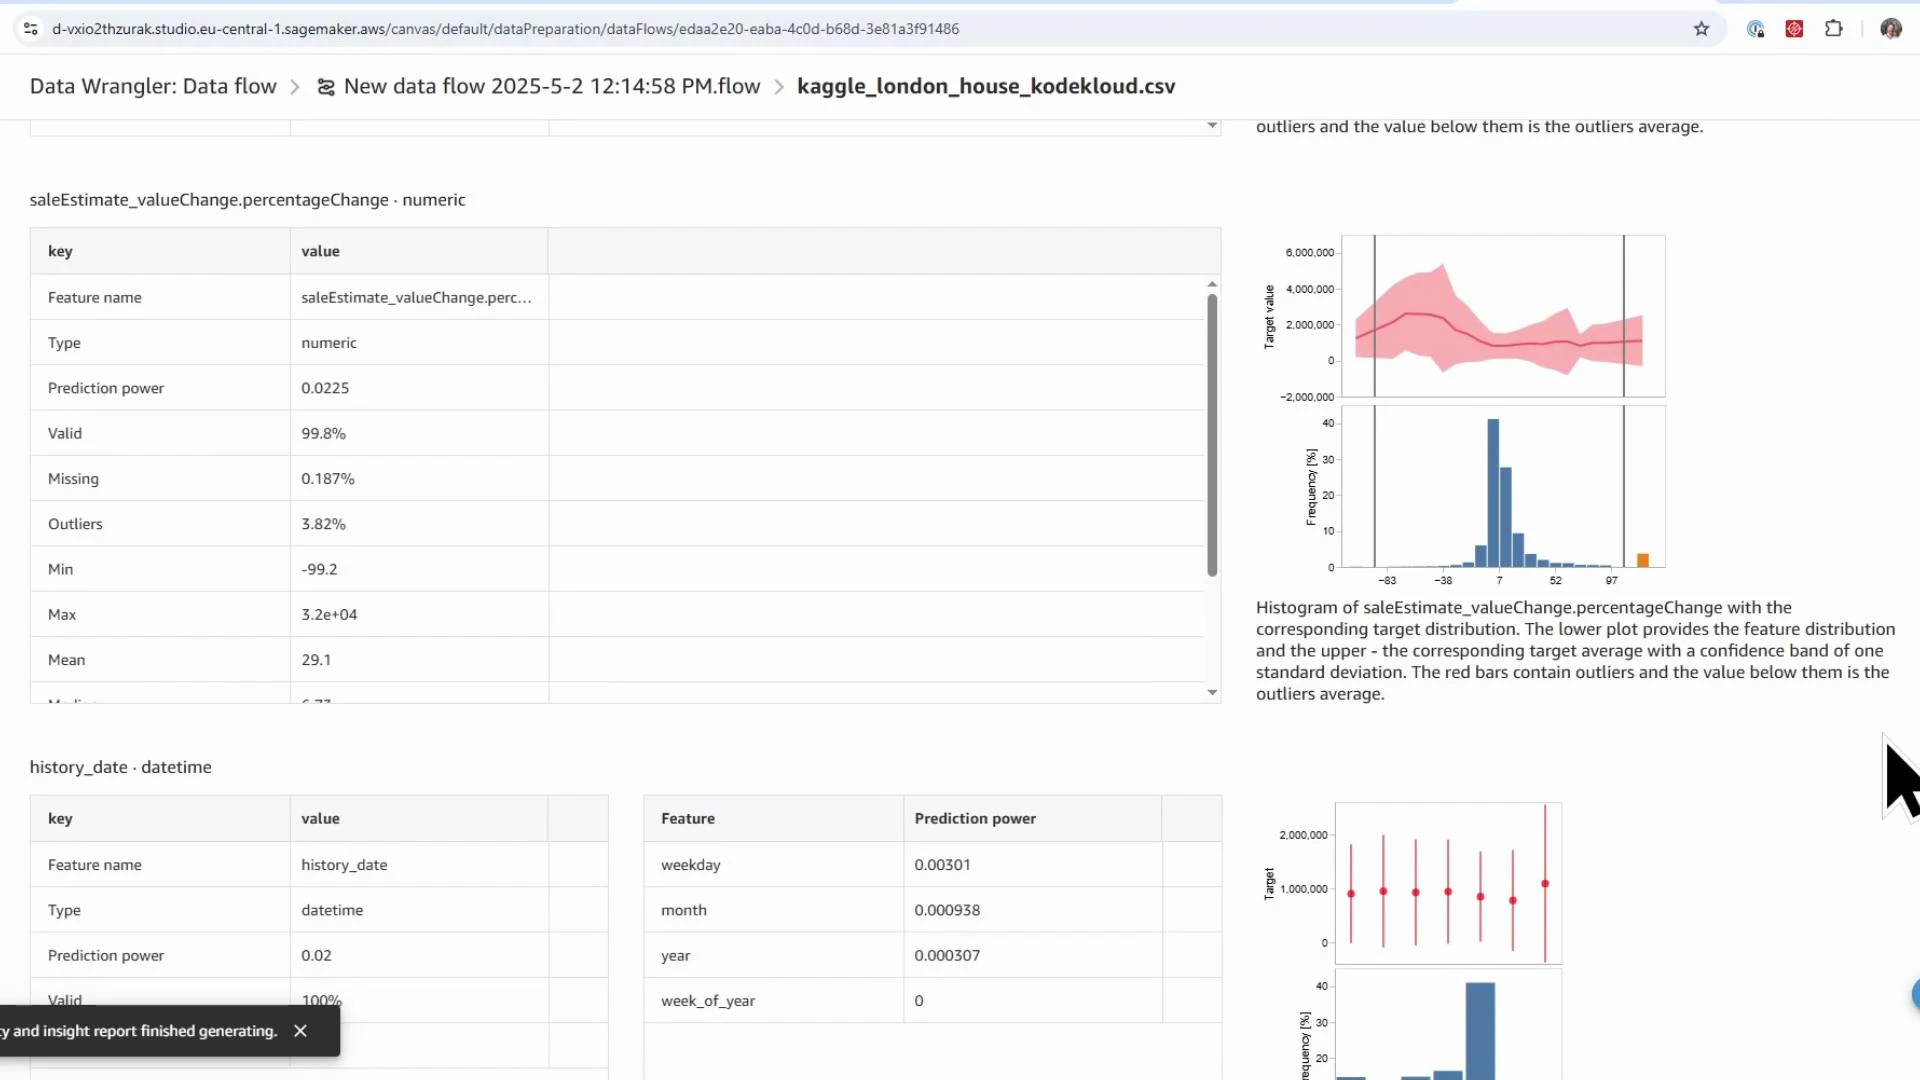Open the browser profile avatar
The width and height of the screenshot is (1920, 1080).
pos(1892,29)
